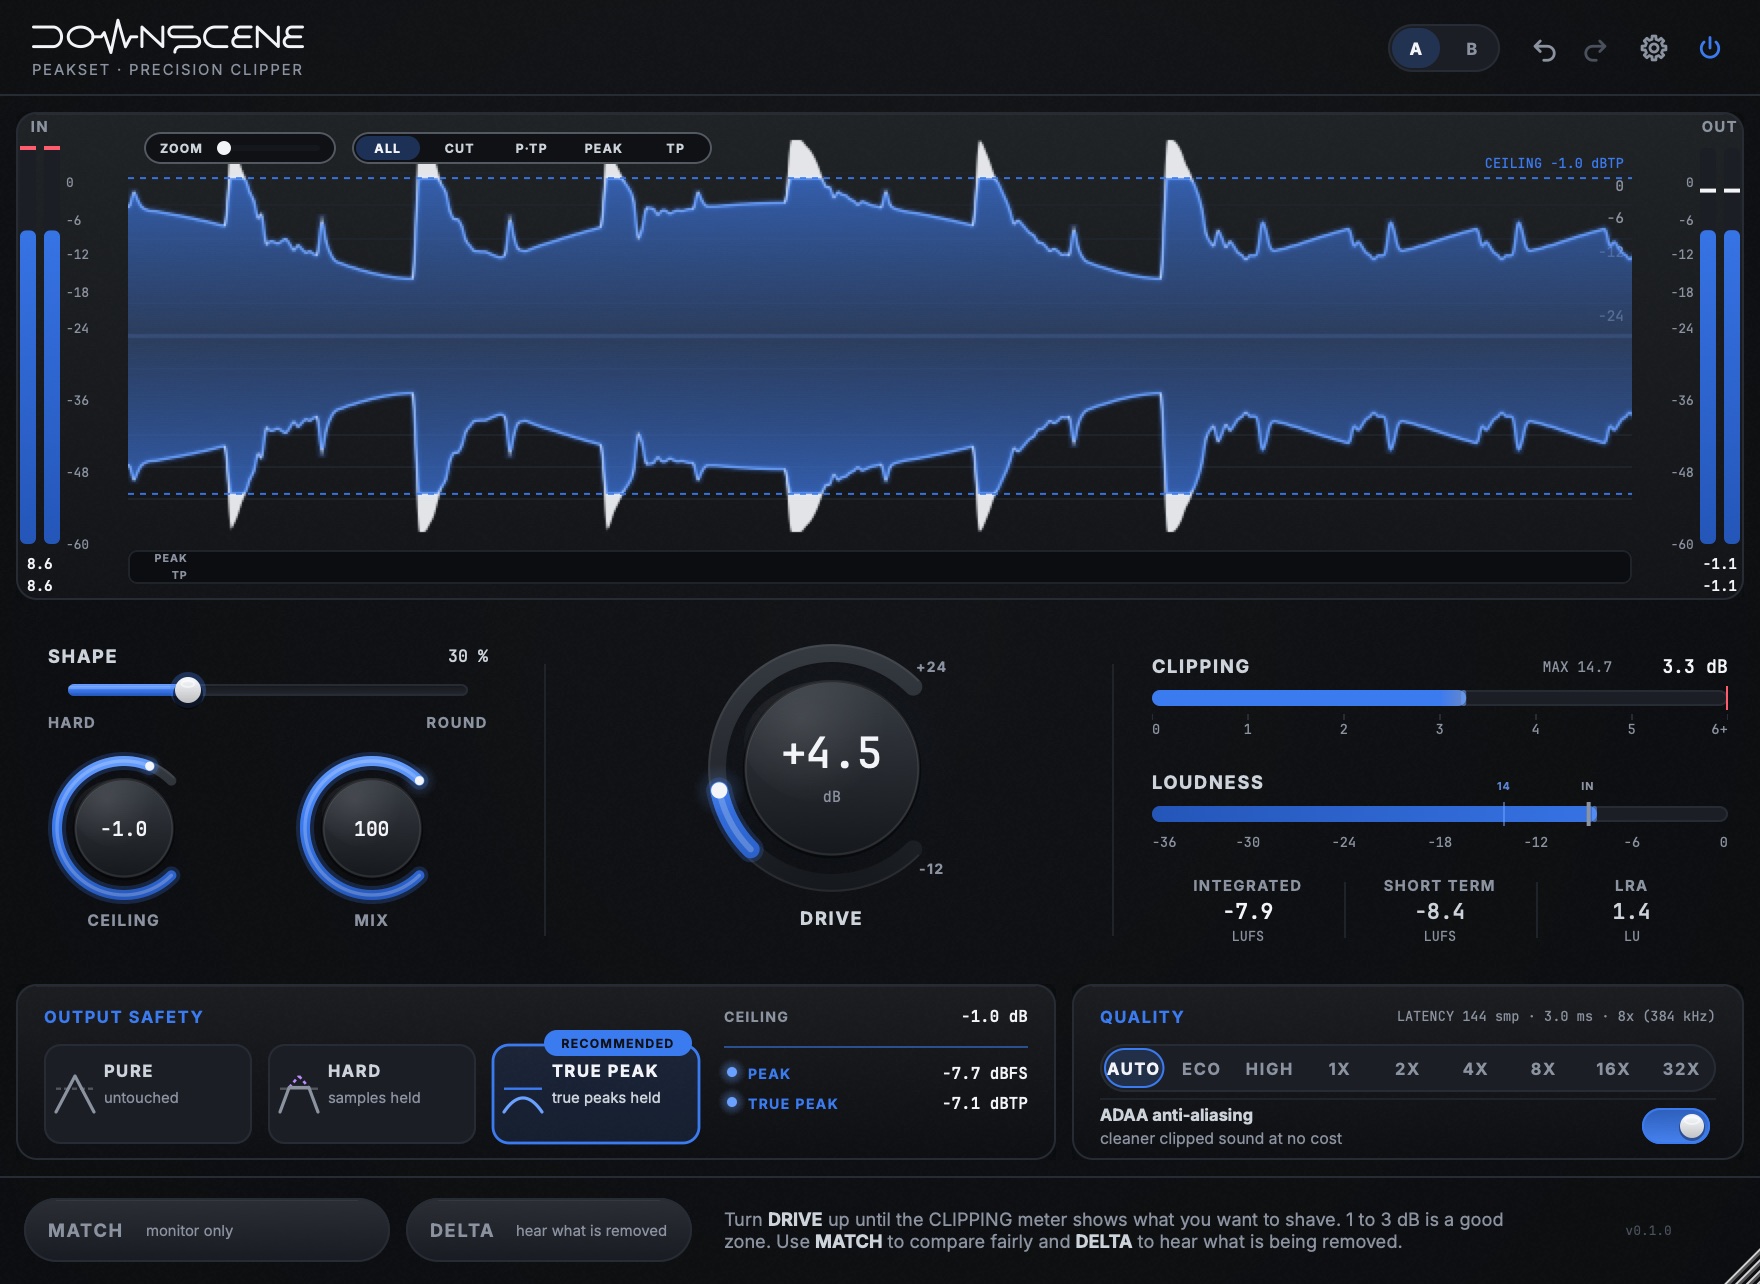Toggle the ADAA anti-aliasing switch
1760x1284 pixels.
coord(1676,1126)
